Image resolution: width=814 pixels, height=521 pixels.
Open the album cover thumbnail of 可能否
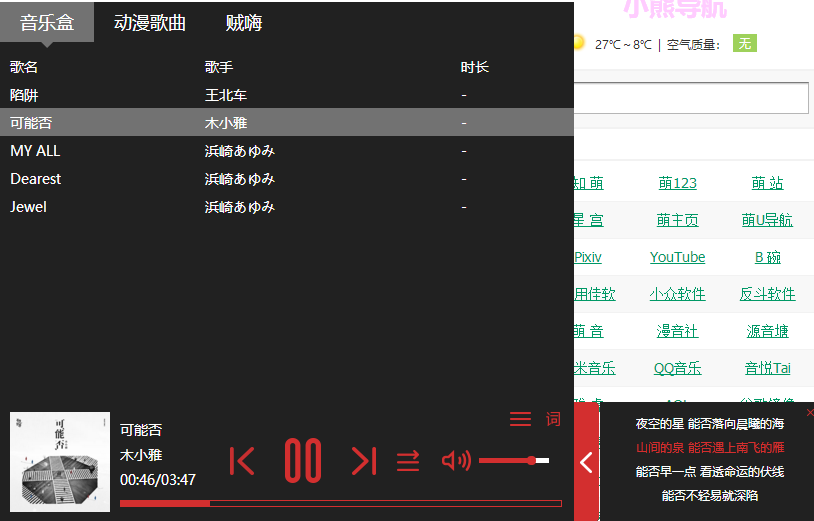click(x=60, y=462)
